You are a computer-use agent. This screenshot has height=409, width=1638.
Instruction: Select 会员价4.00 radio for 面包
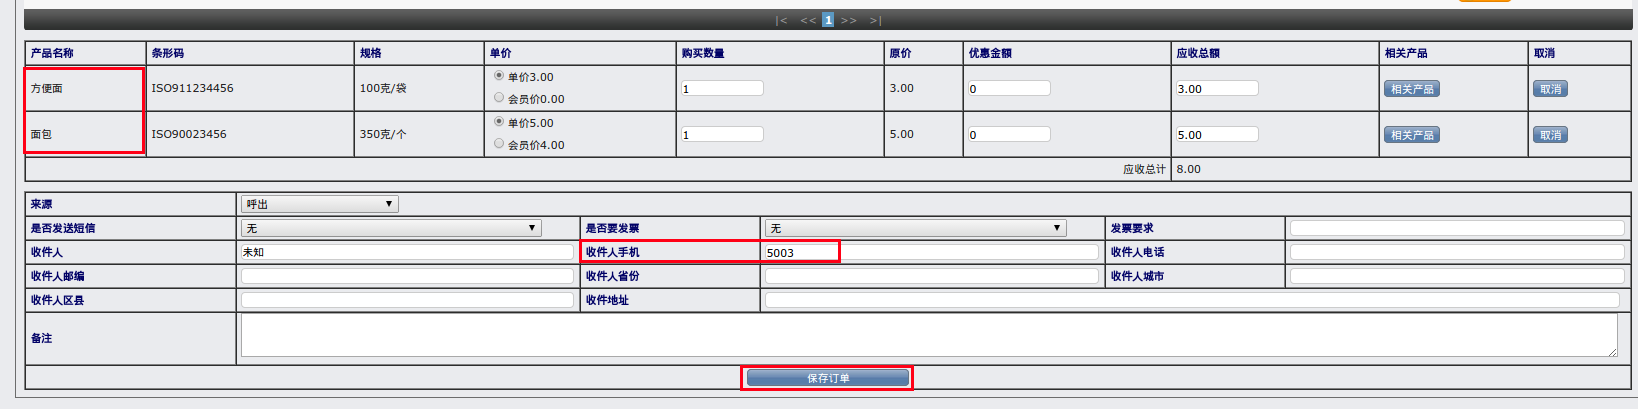[499, 144]
